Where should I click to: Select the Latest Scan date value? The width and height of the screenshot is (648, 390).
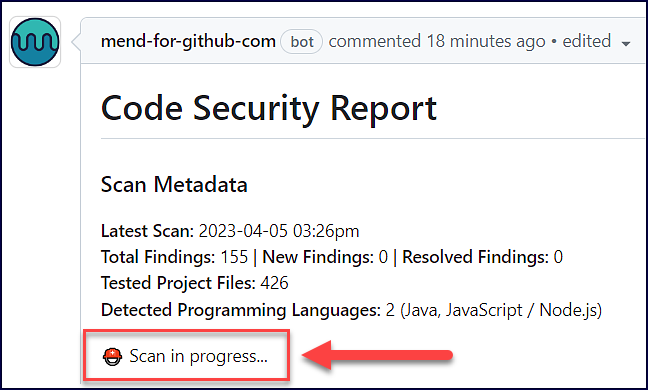click(x=279, y=231)
